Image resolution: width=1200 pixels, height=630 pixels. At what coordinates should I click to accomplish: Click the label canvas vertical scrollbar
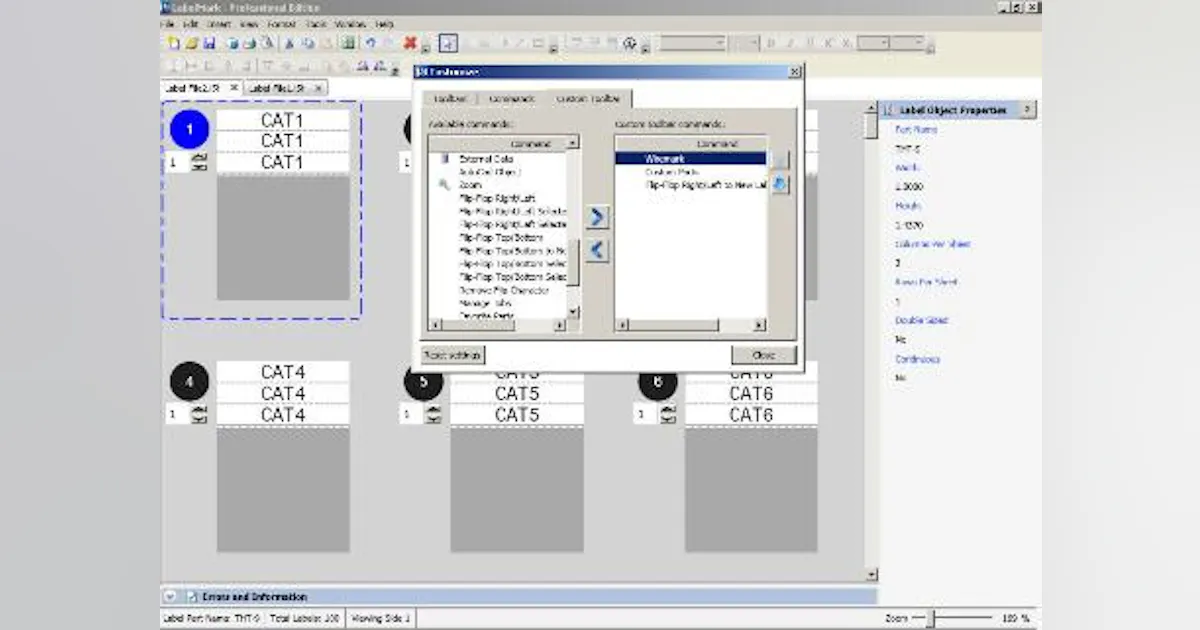click(870, 342)
